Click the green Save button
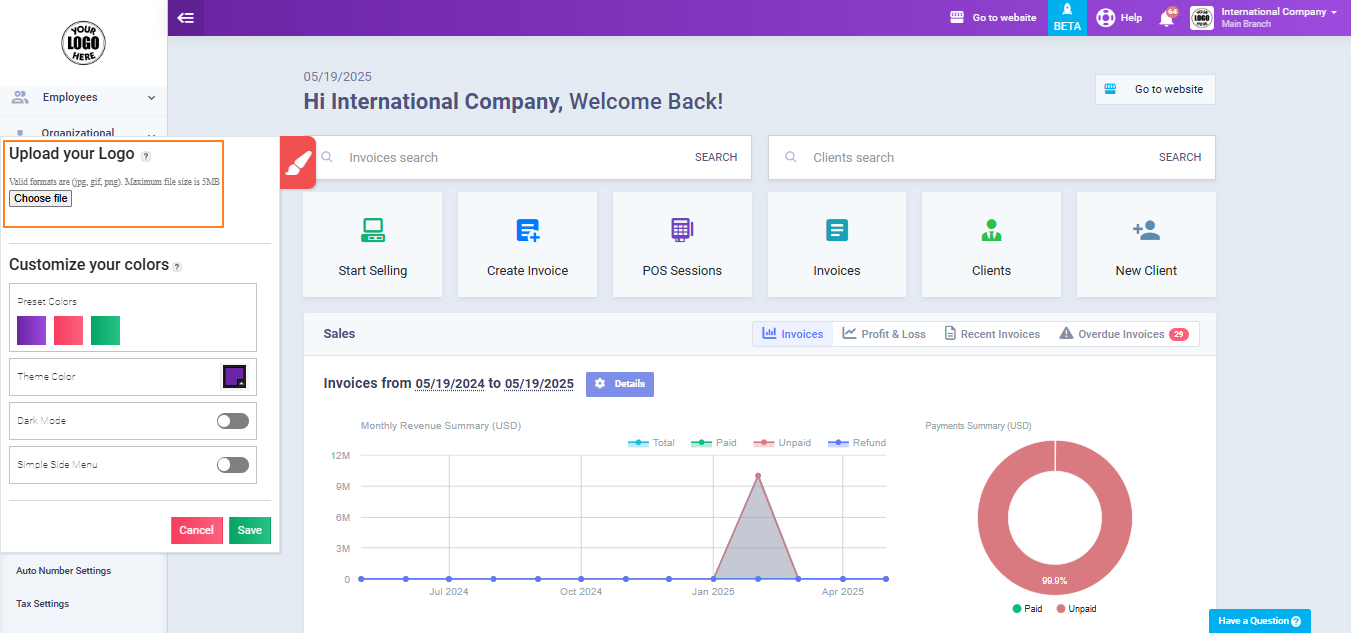The height and width of the screenshot is (633, 1351). [249, 530]
